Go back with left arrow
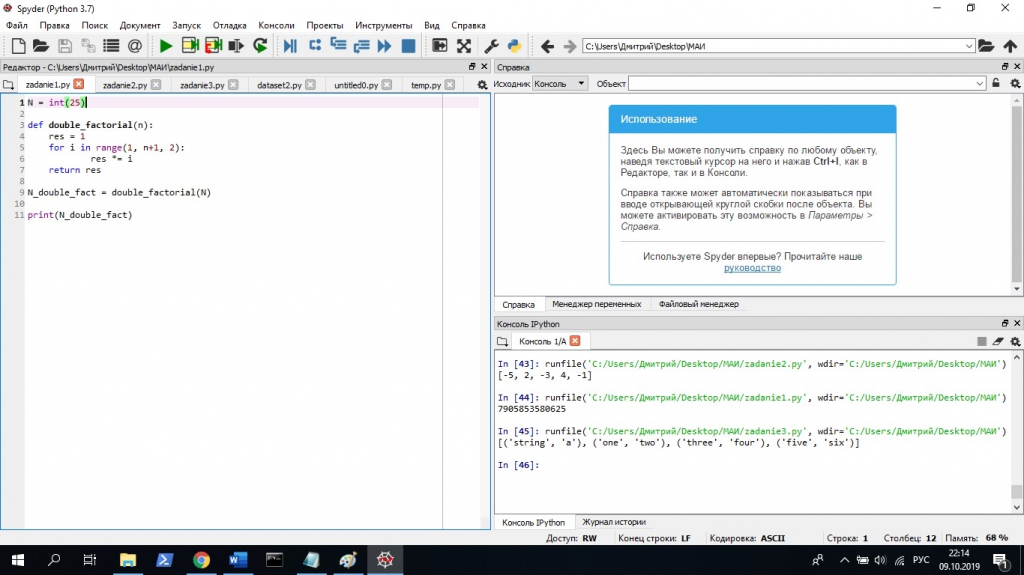This screenshot has width=1024, height=575. (547, 46)
